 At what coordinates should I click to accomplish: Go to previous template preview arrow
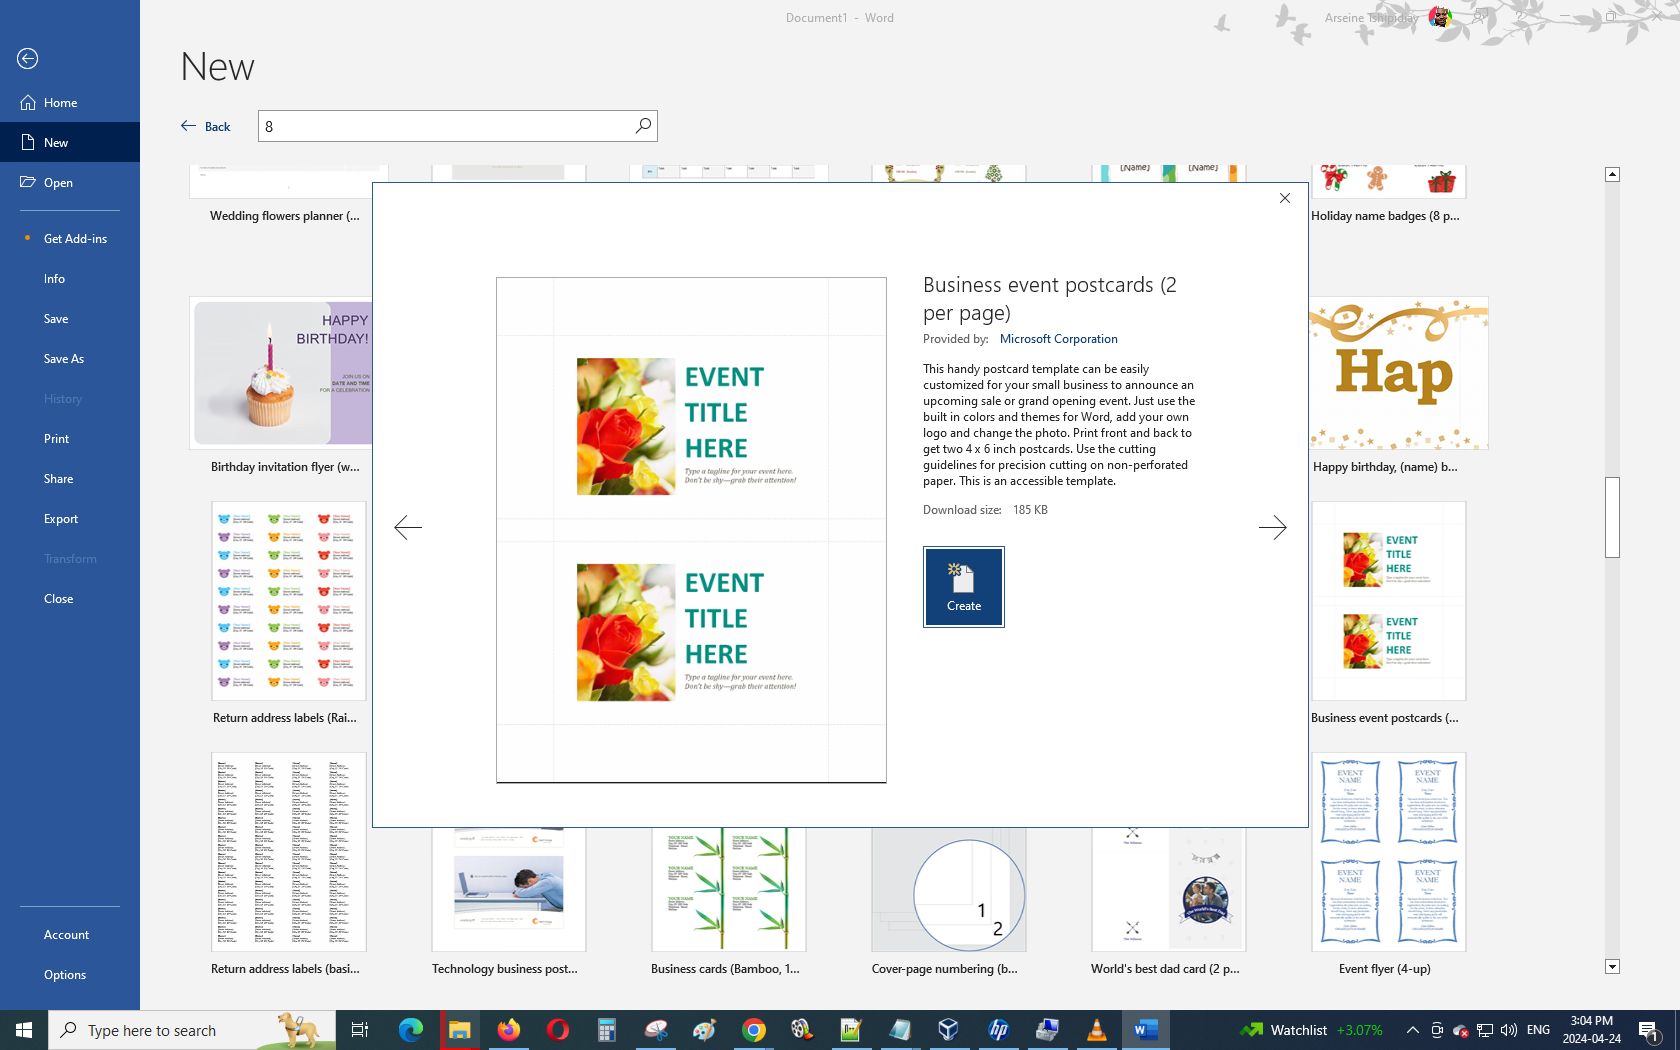click(408, 527)
